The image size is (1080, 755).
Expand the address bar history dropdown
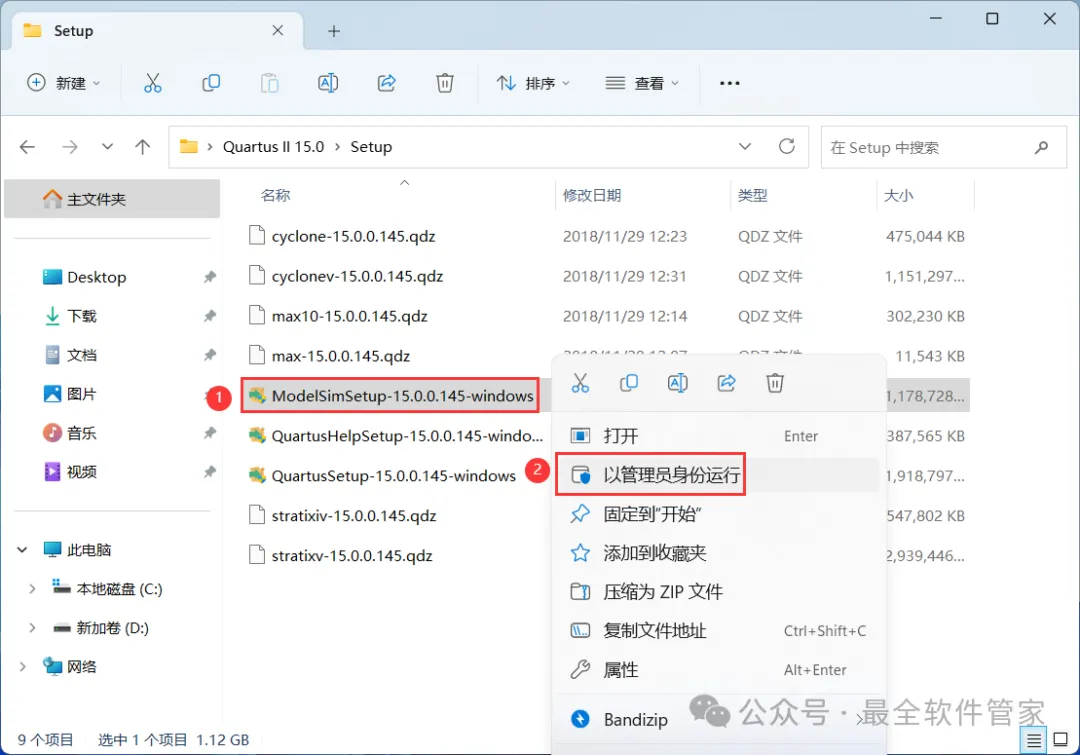coord(745,147)
